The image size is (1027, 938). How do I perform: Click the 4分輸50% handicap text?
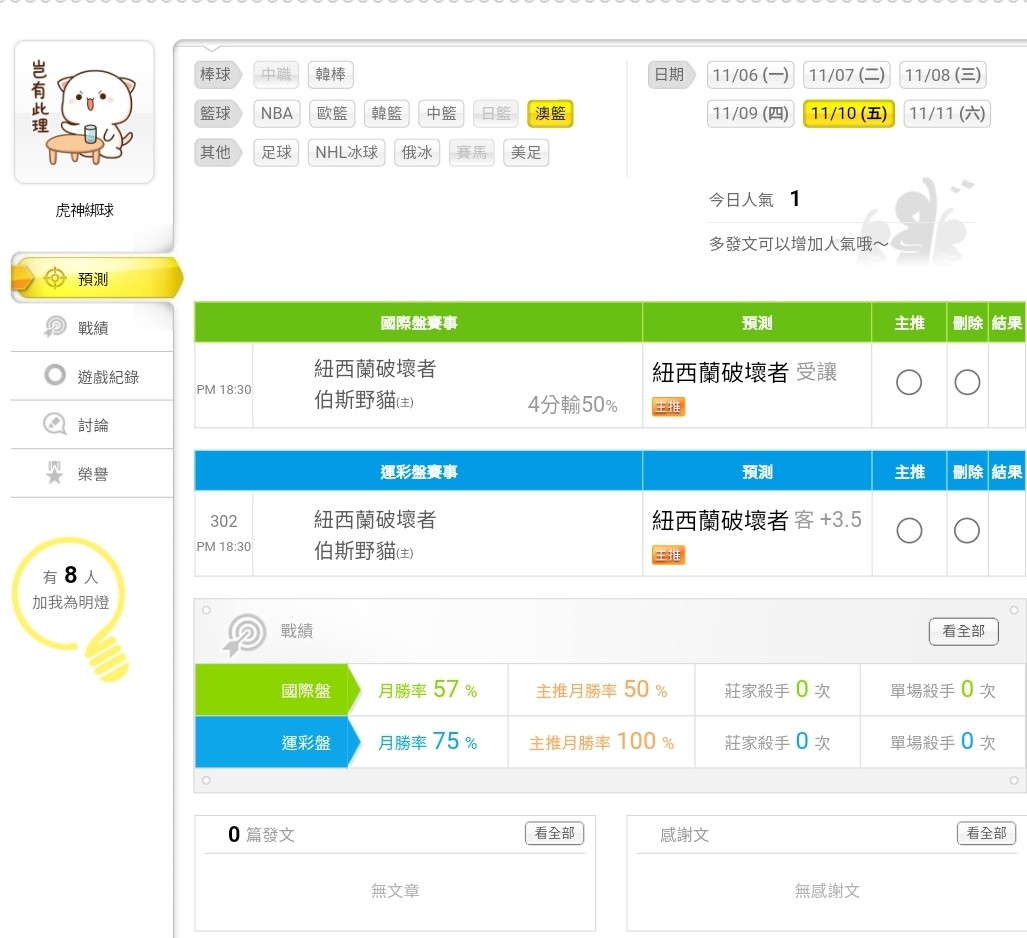[572, 405]
